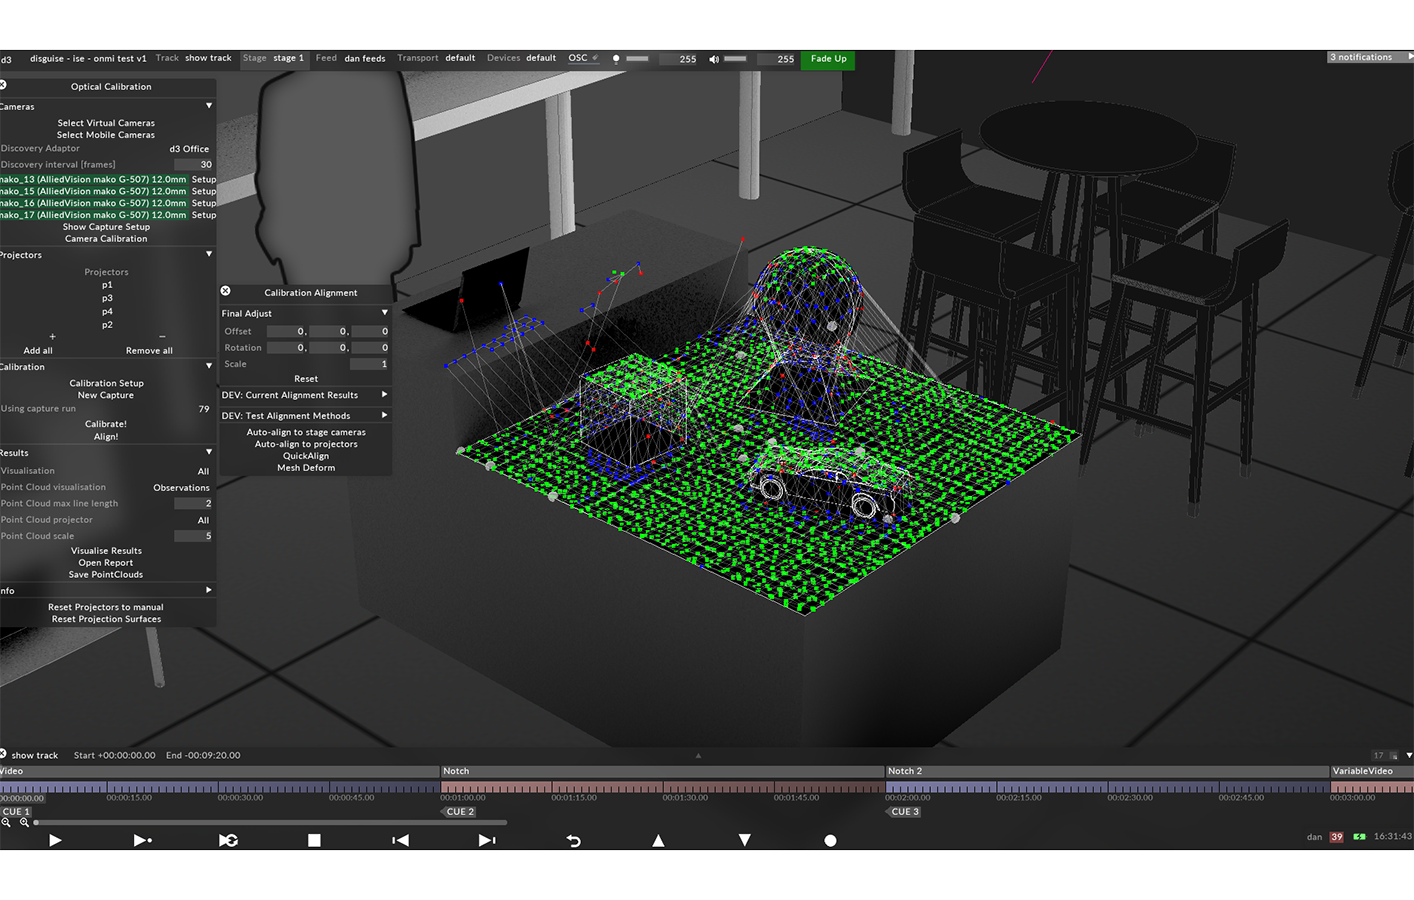
Task: Click the green status icon near the clock
Action: [1359, 836]
